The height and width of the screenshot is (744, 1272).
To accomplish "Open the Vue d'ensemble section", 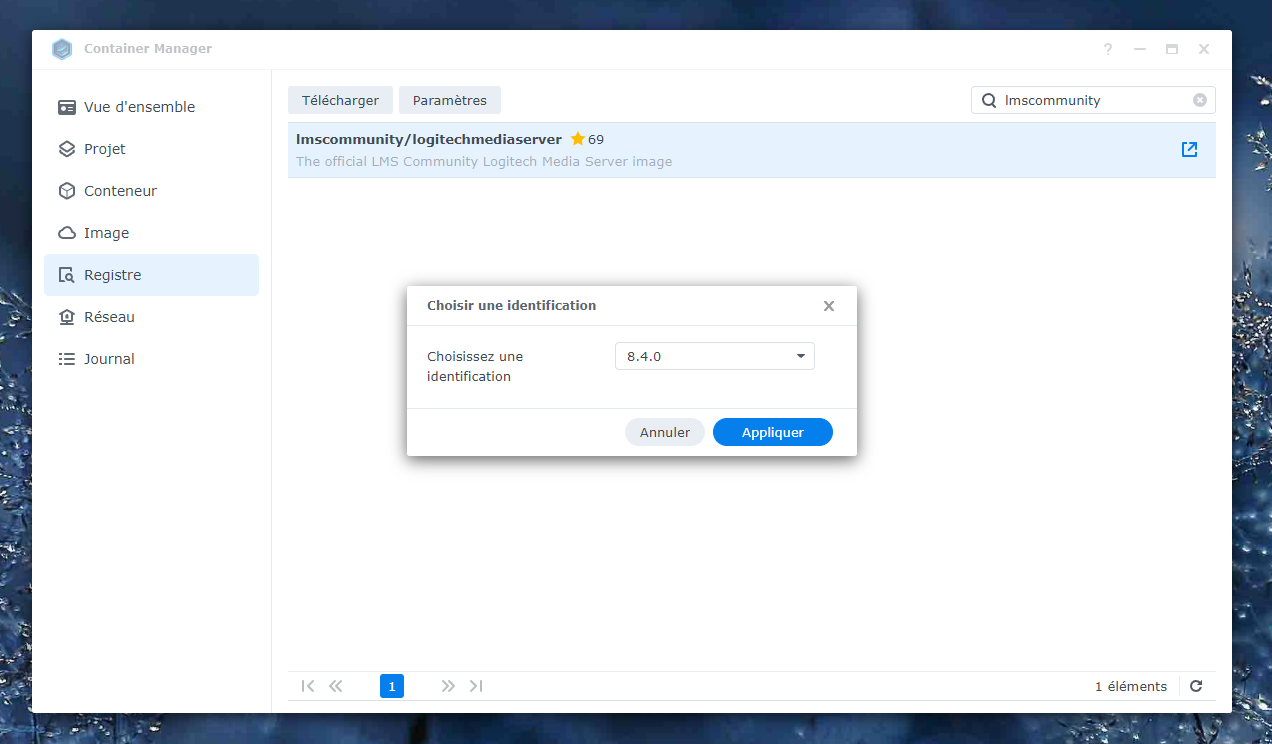I will point(151,107).
